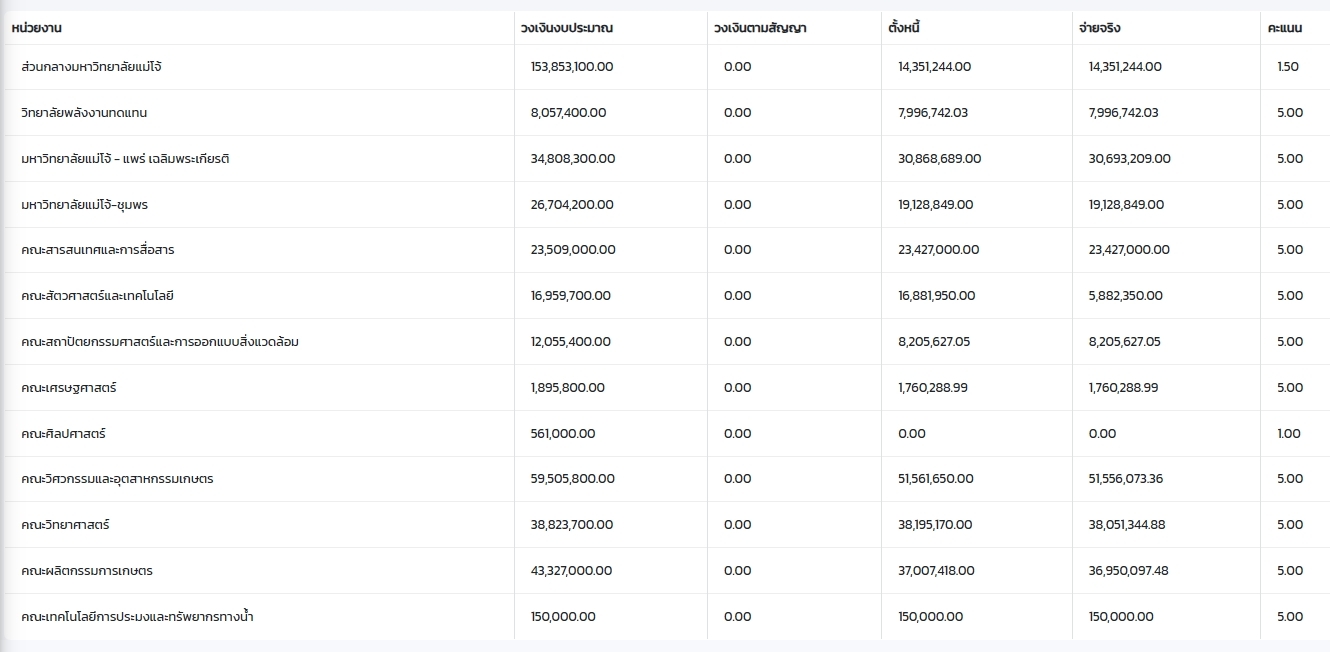Click the คณะเศรษฐศาสตร์ unit name
Screen dimensions: 1330x652
click(x=69, y=388)
